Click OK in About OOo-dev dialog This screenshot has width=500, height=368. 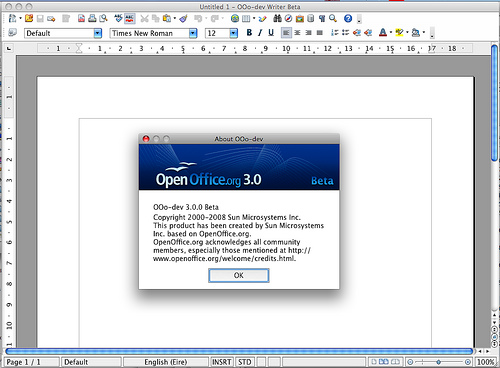pos(239,276)
